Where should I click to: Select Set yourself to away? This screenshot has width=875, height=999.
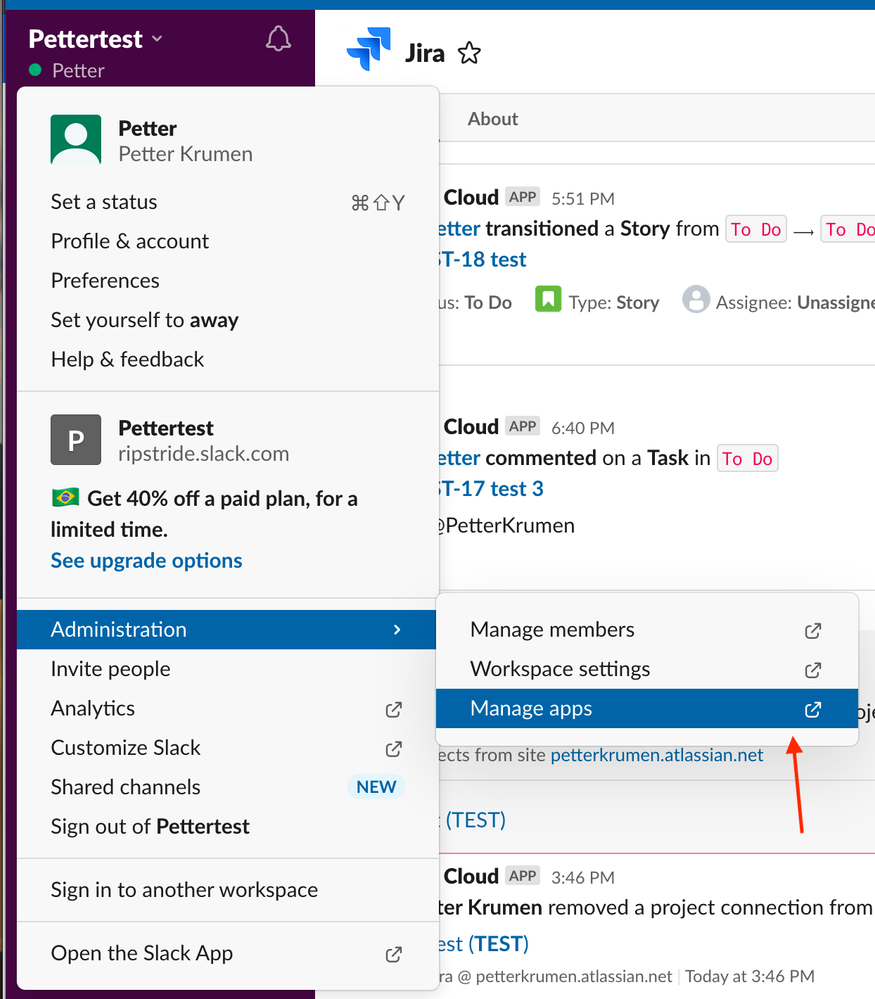[x=228, y=320]
